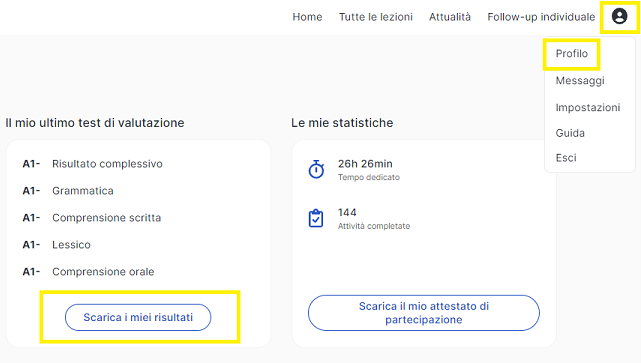Click the stopwatch icon beside Tempo dedicato
641x363 pixels.
tap(316, 169)
